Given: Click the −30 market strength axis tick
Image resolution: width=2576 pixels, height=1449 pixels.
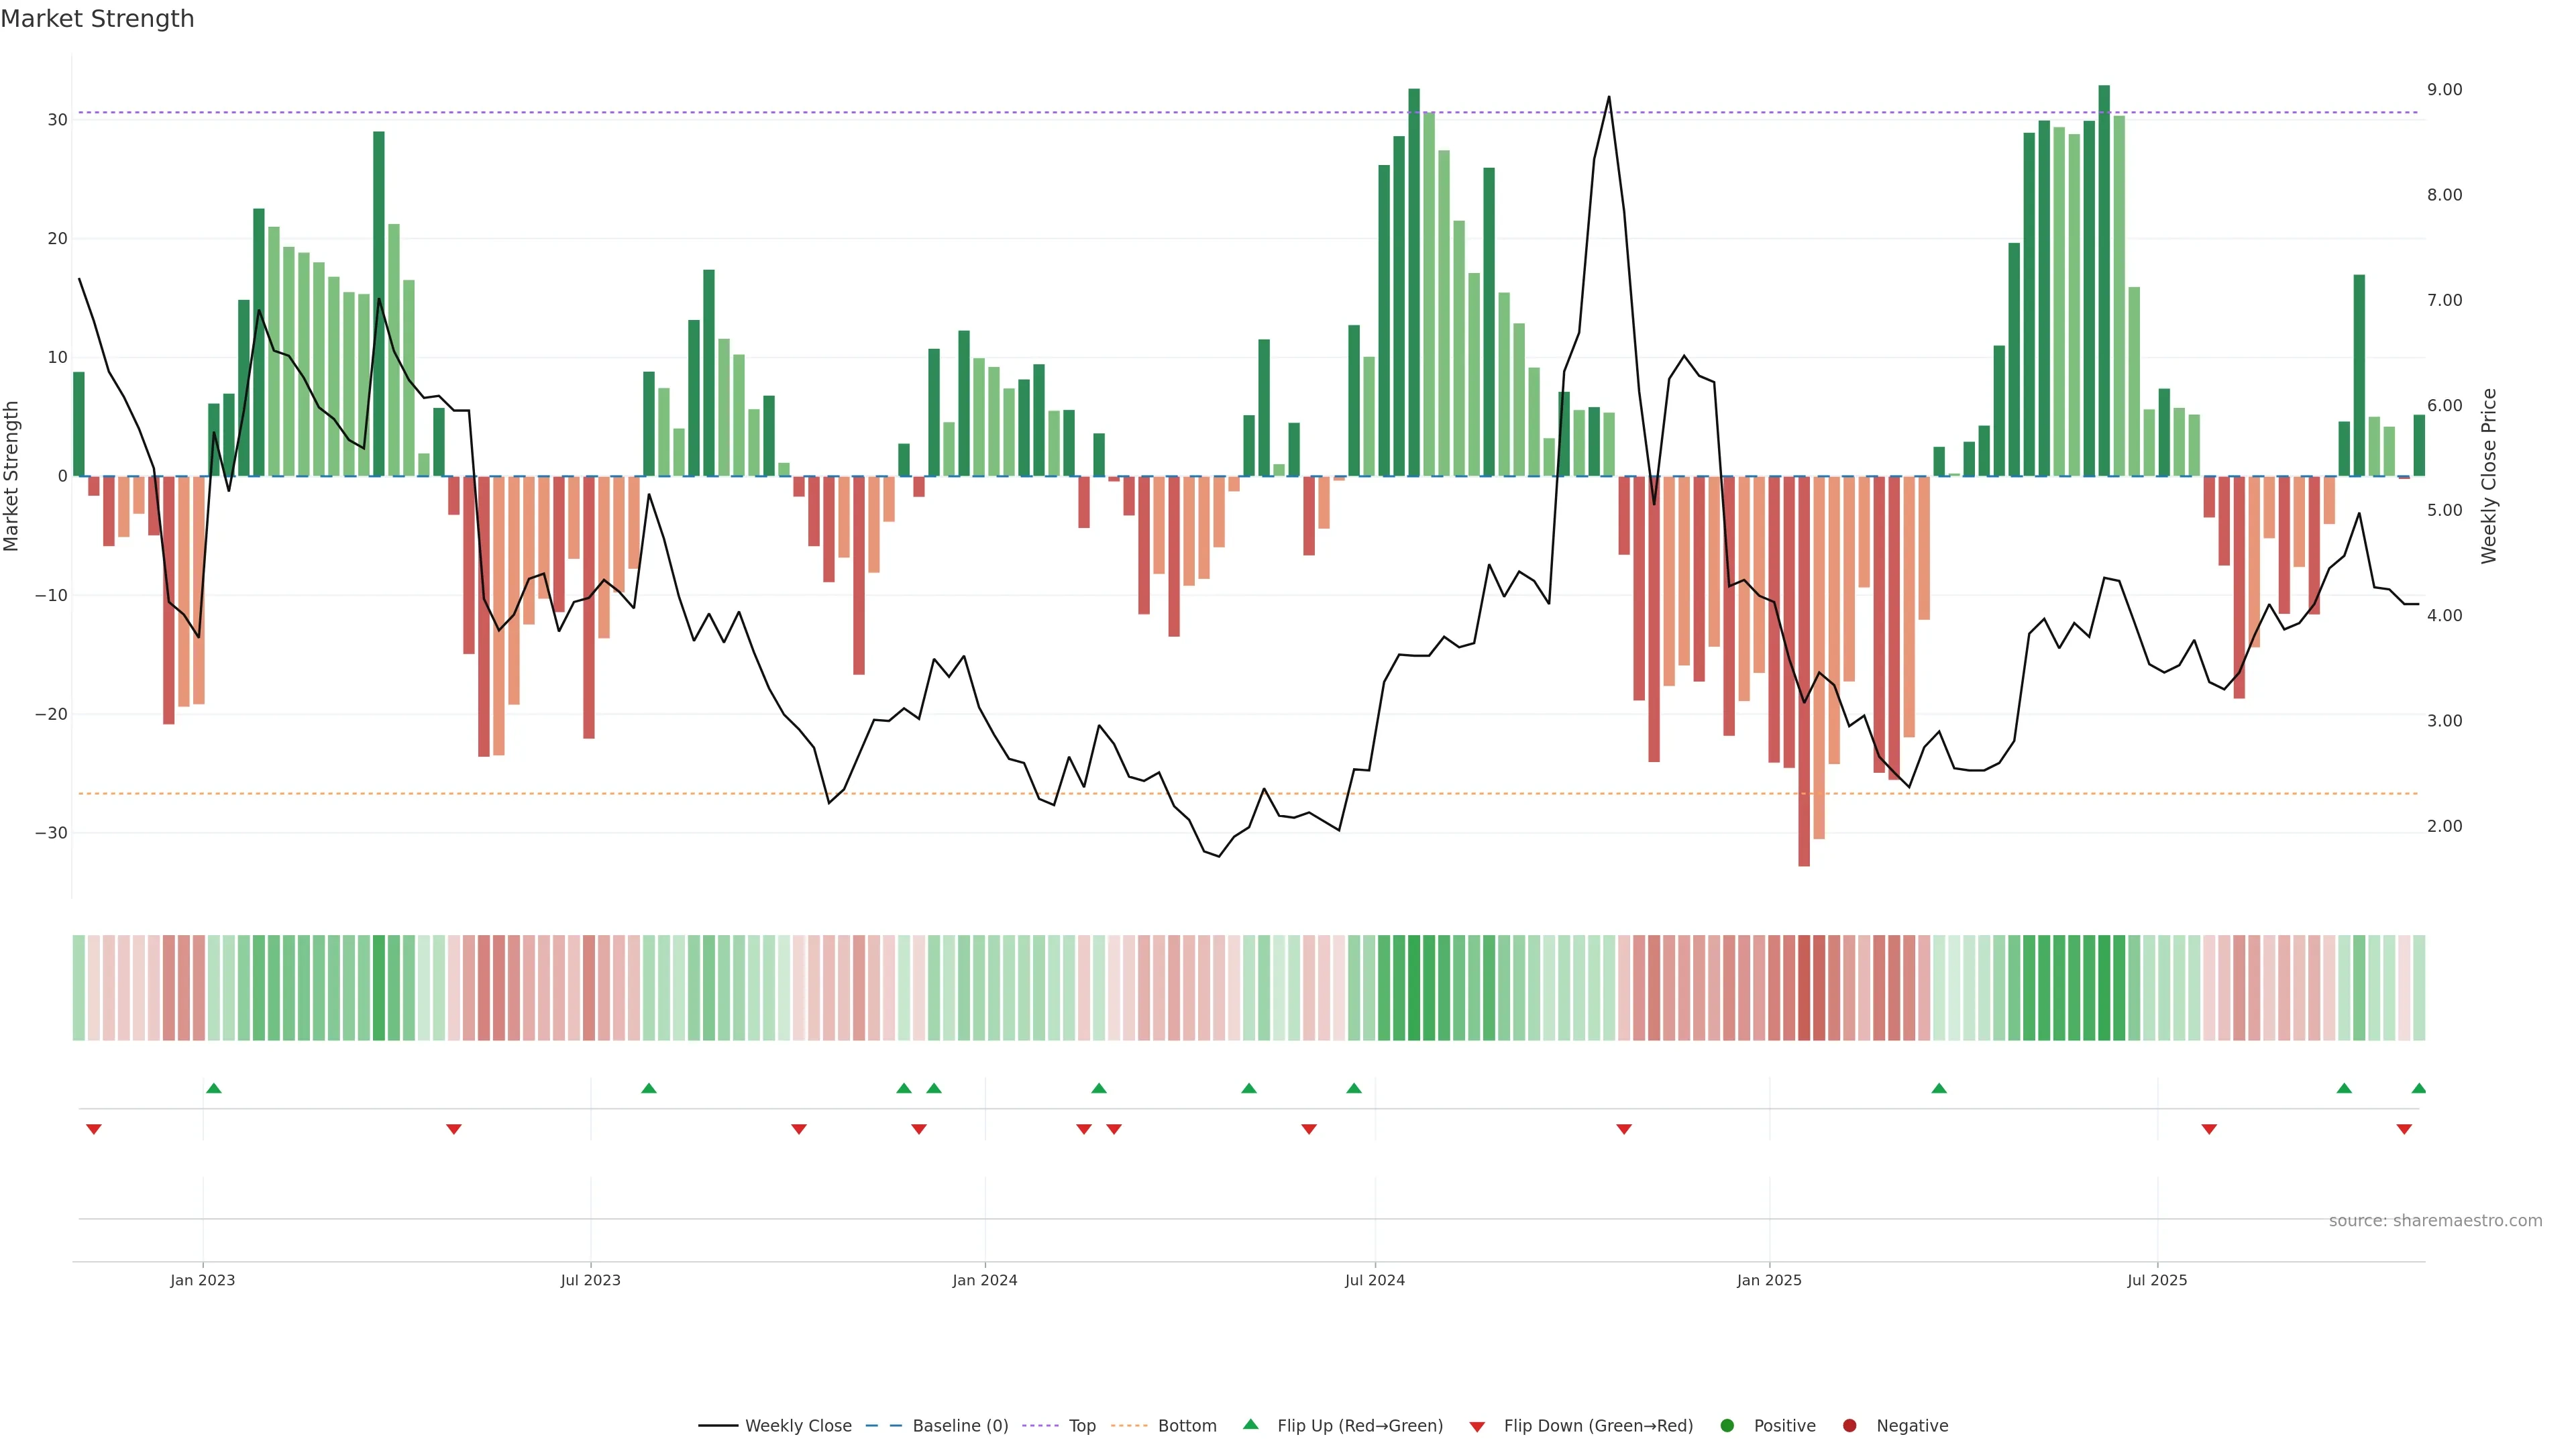Looking at the screenshot, I should click(x=51, y=833).
